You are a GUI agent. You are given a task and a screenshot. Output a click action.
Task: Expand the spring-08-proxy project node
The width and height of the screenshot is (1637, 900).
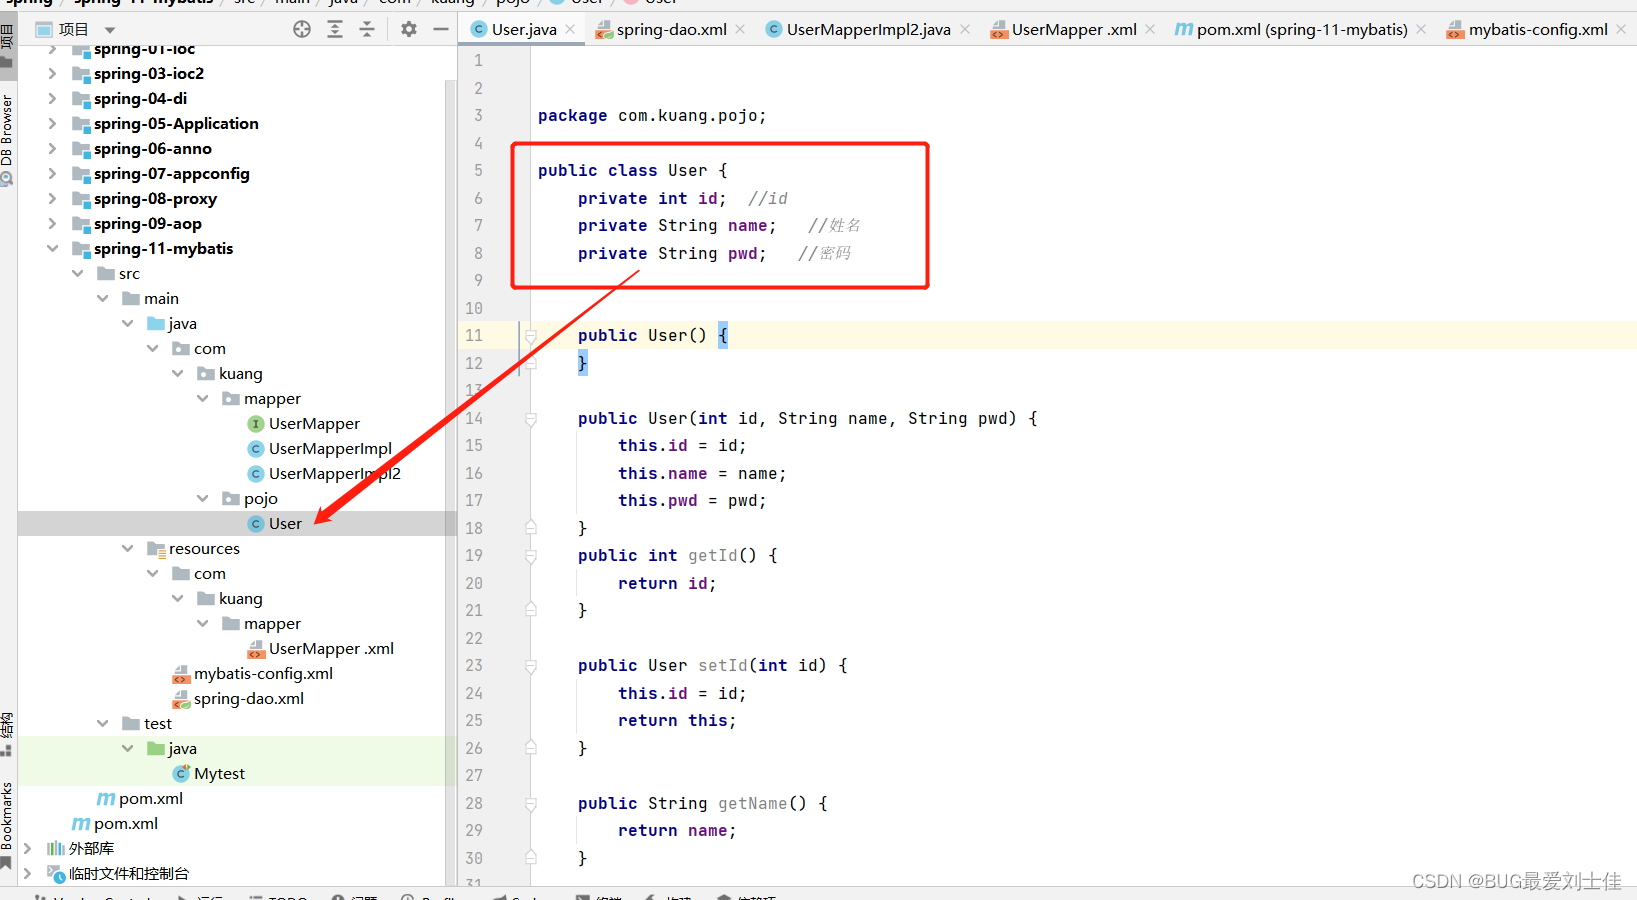coord(52,198)
